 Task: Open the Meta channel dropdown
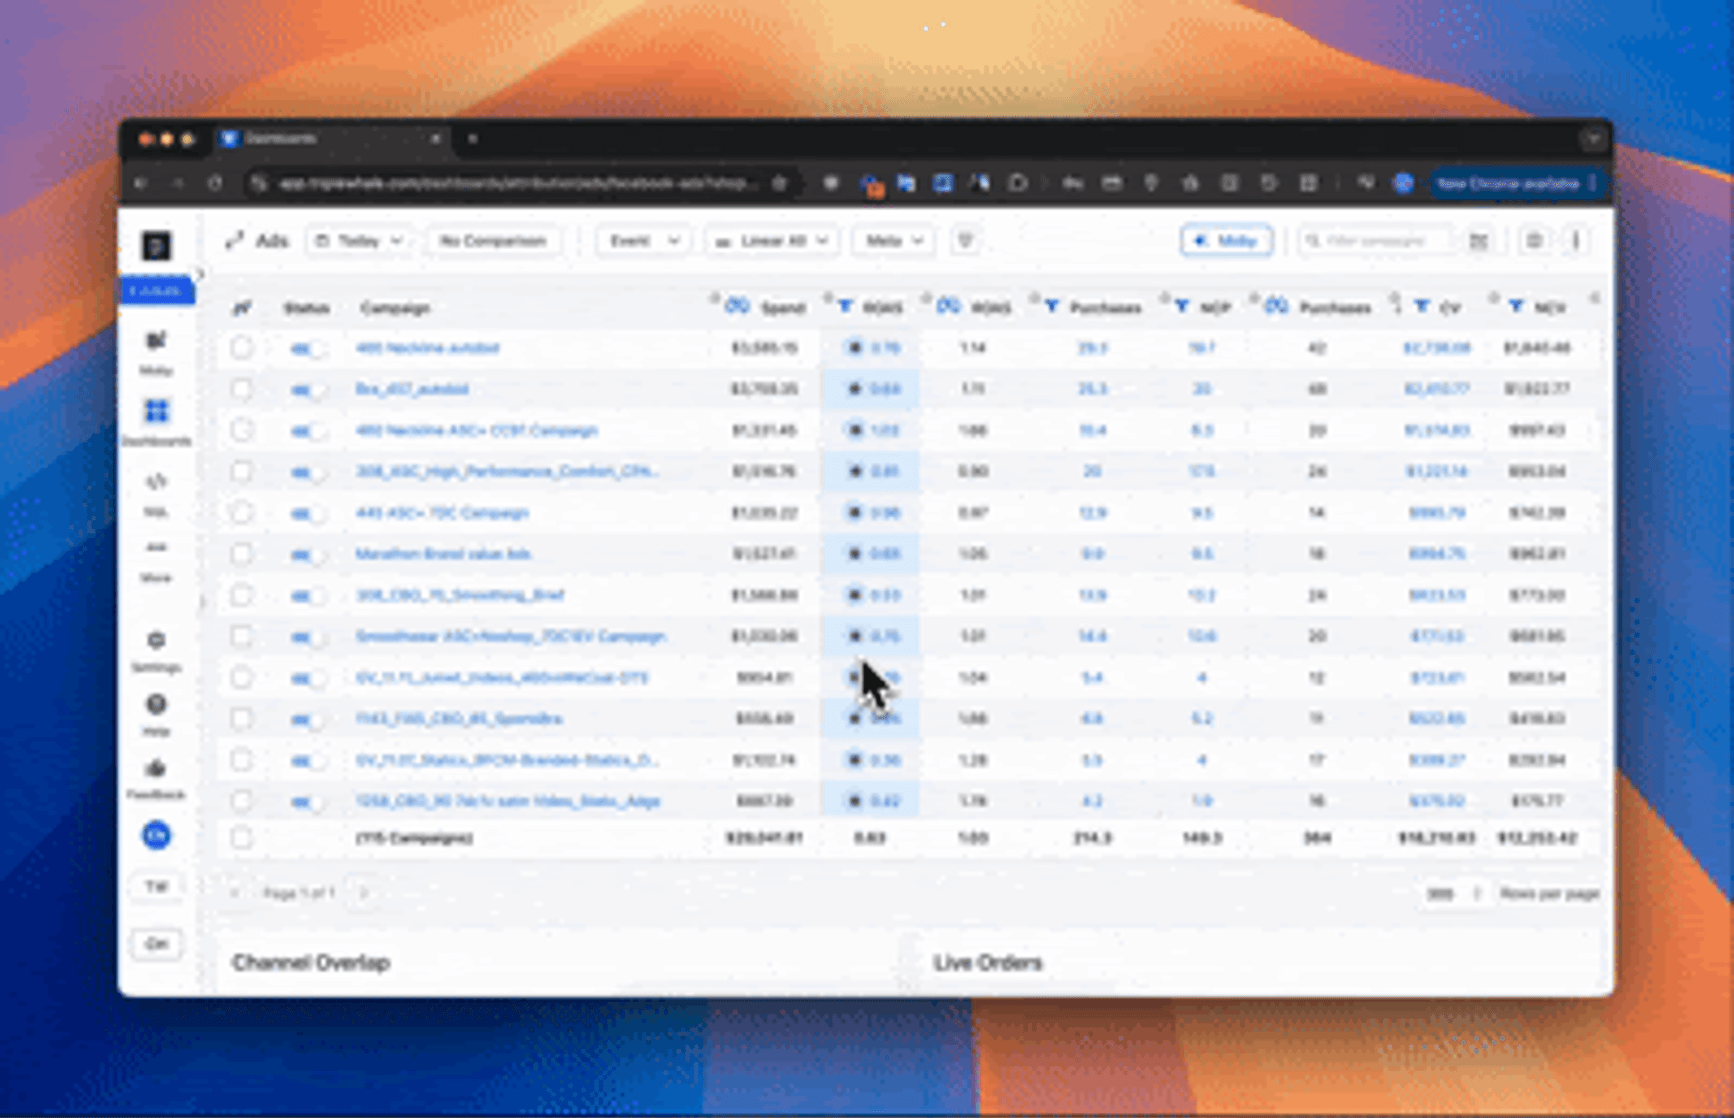(893, 241)
